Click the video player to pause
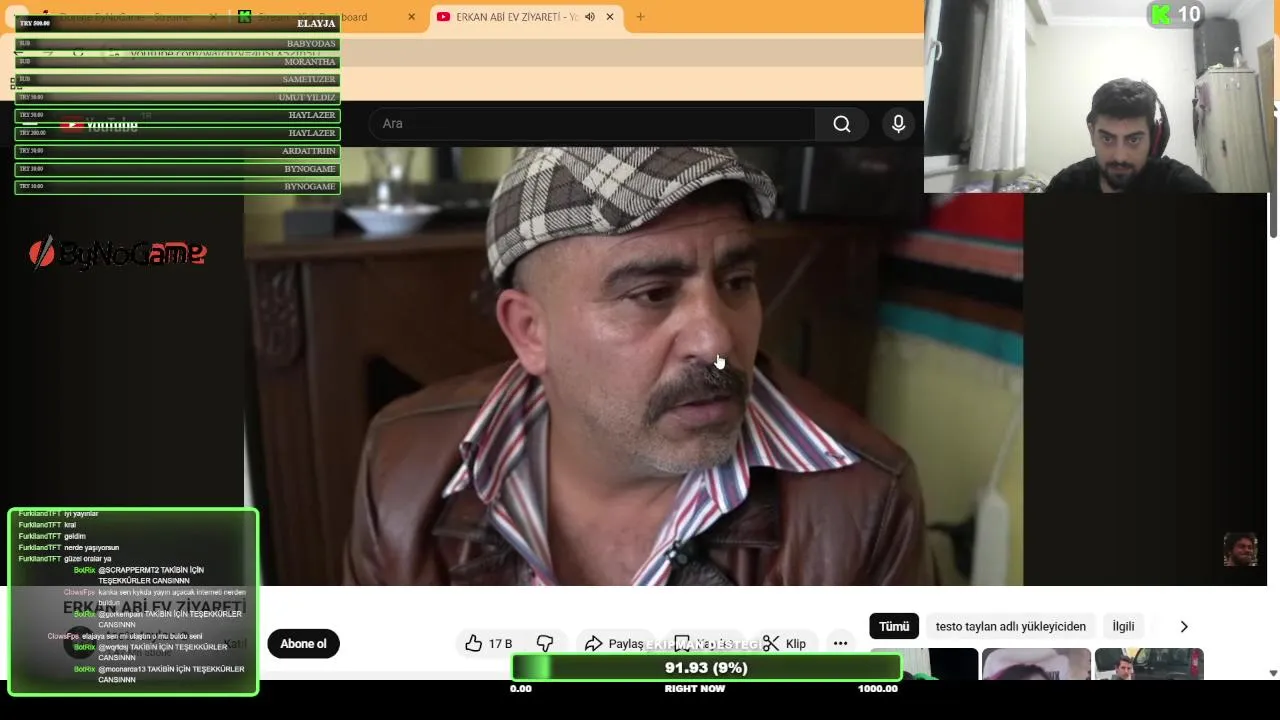Screen dimensions: 1280x720 (x=634, y=366)
